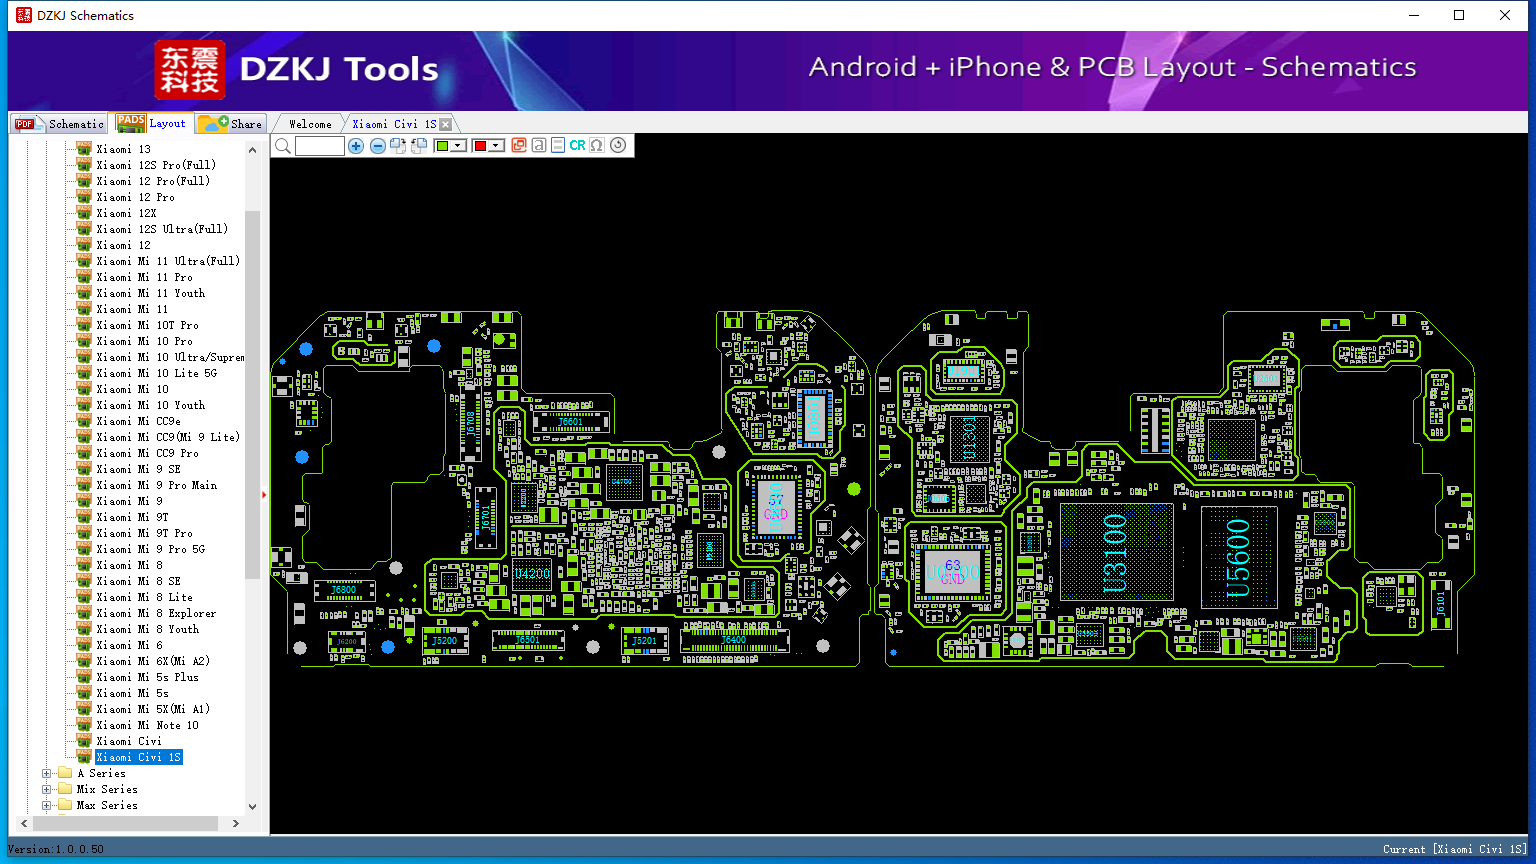Click the rotate-counterclockwise pages icon
Viewport: 1536px width, 864px height.
point(419,146)
